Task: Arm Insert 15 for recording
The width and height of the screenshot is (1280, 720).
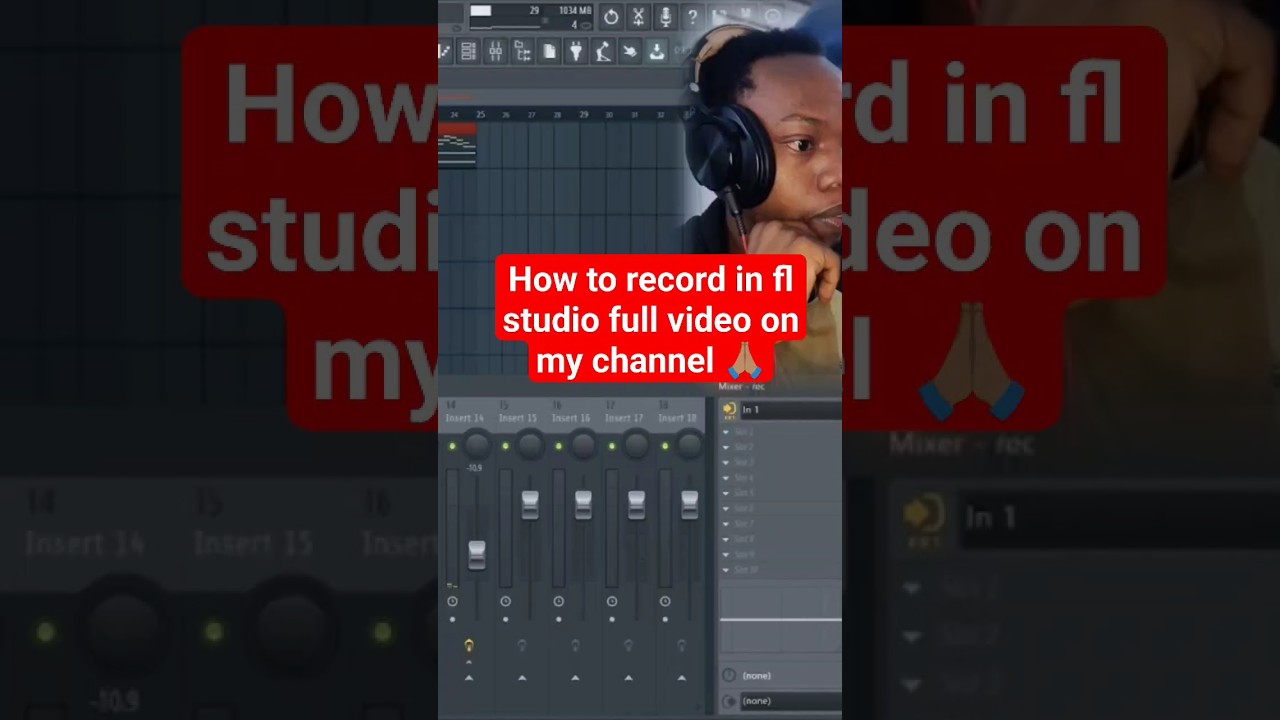Action: pyautogui.click(x=521, y=646)
